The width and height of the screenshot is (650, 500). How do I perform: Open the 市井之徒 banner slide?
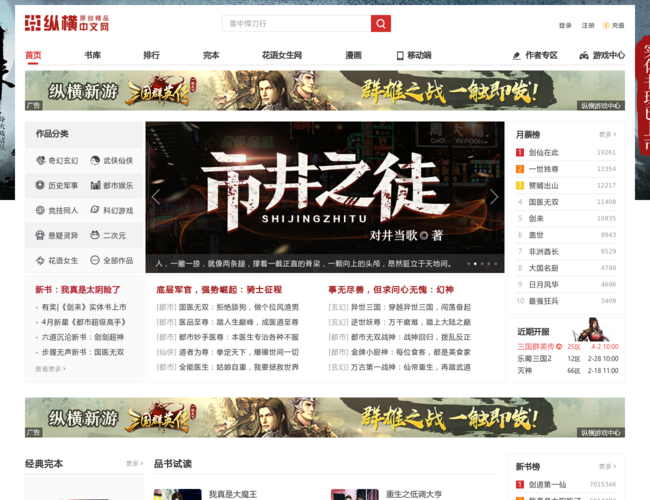coord(325,197)
